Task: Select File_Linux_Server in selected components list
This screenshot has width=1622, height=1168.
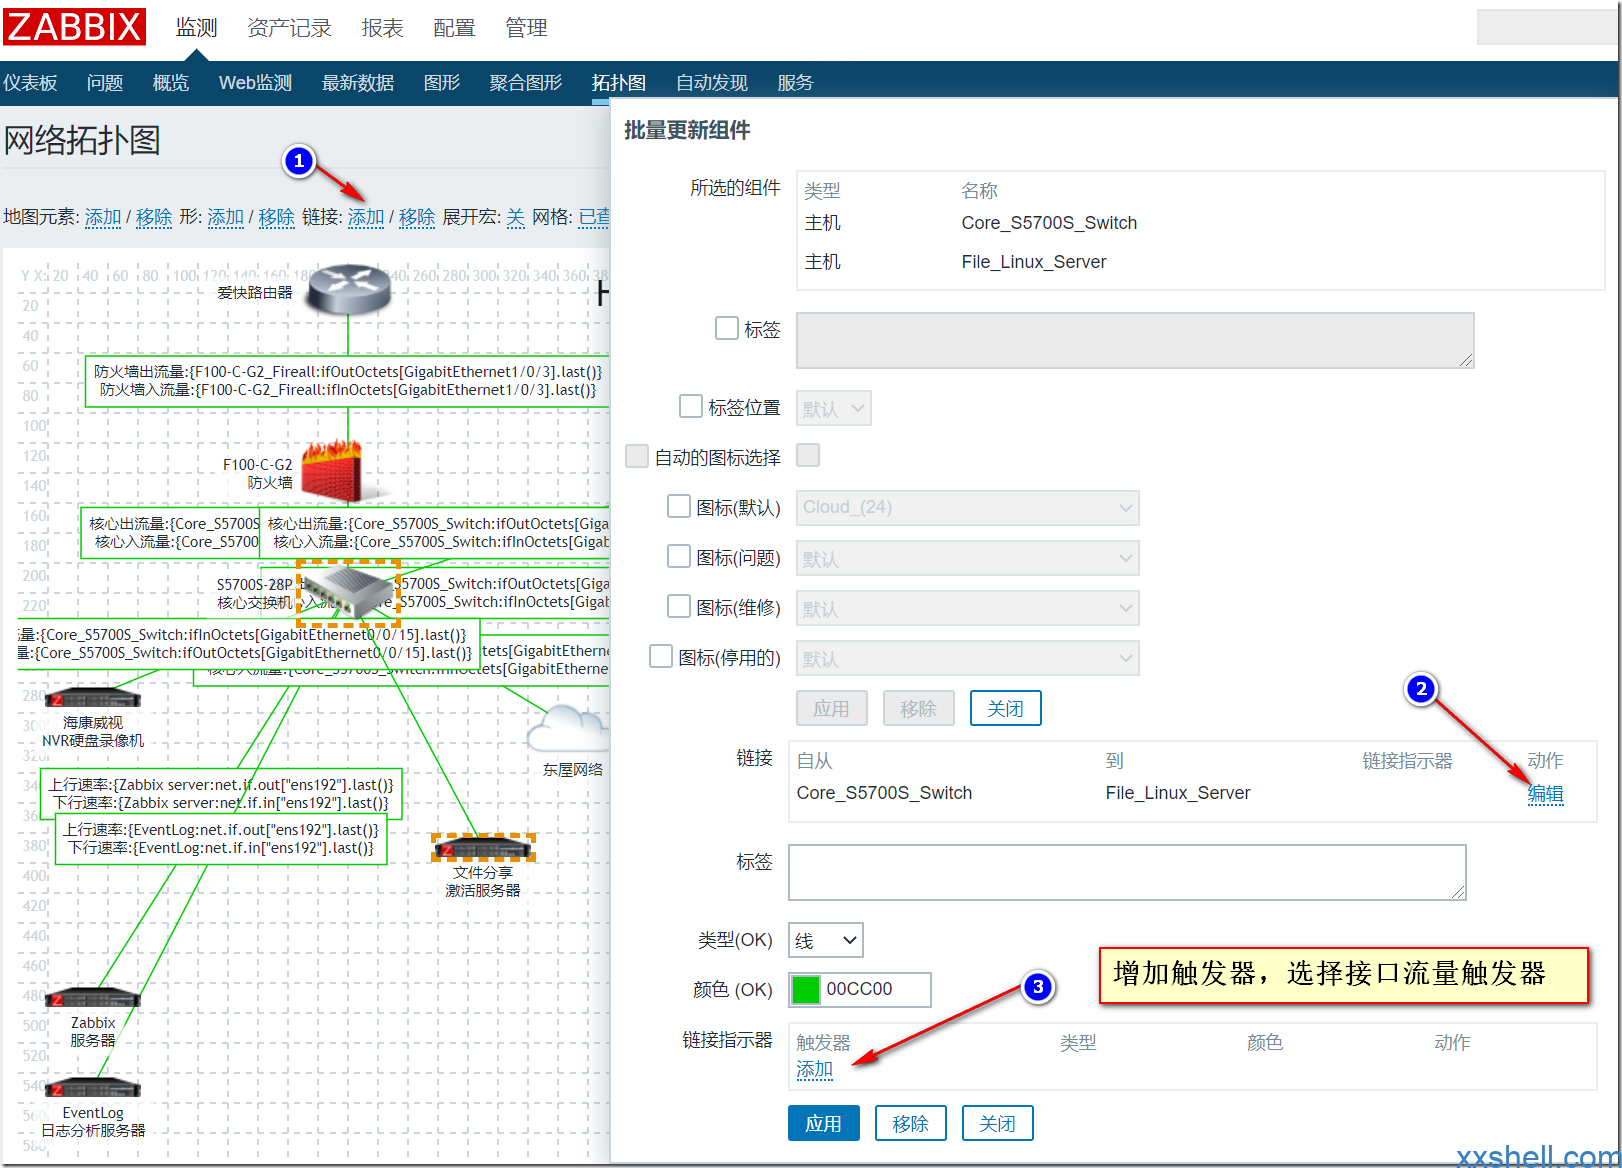Action: coord(1034,262)
